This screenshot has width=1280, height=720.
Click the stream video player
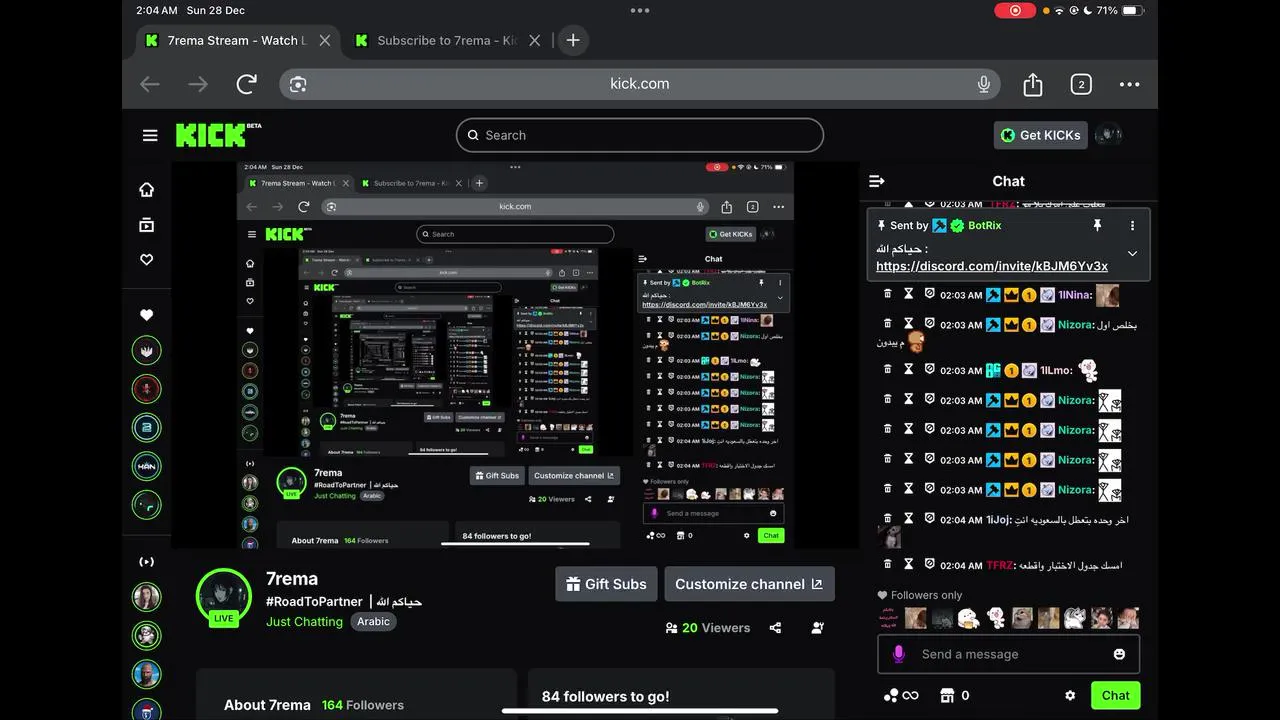515,355
